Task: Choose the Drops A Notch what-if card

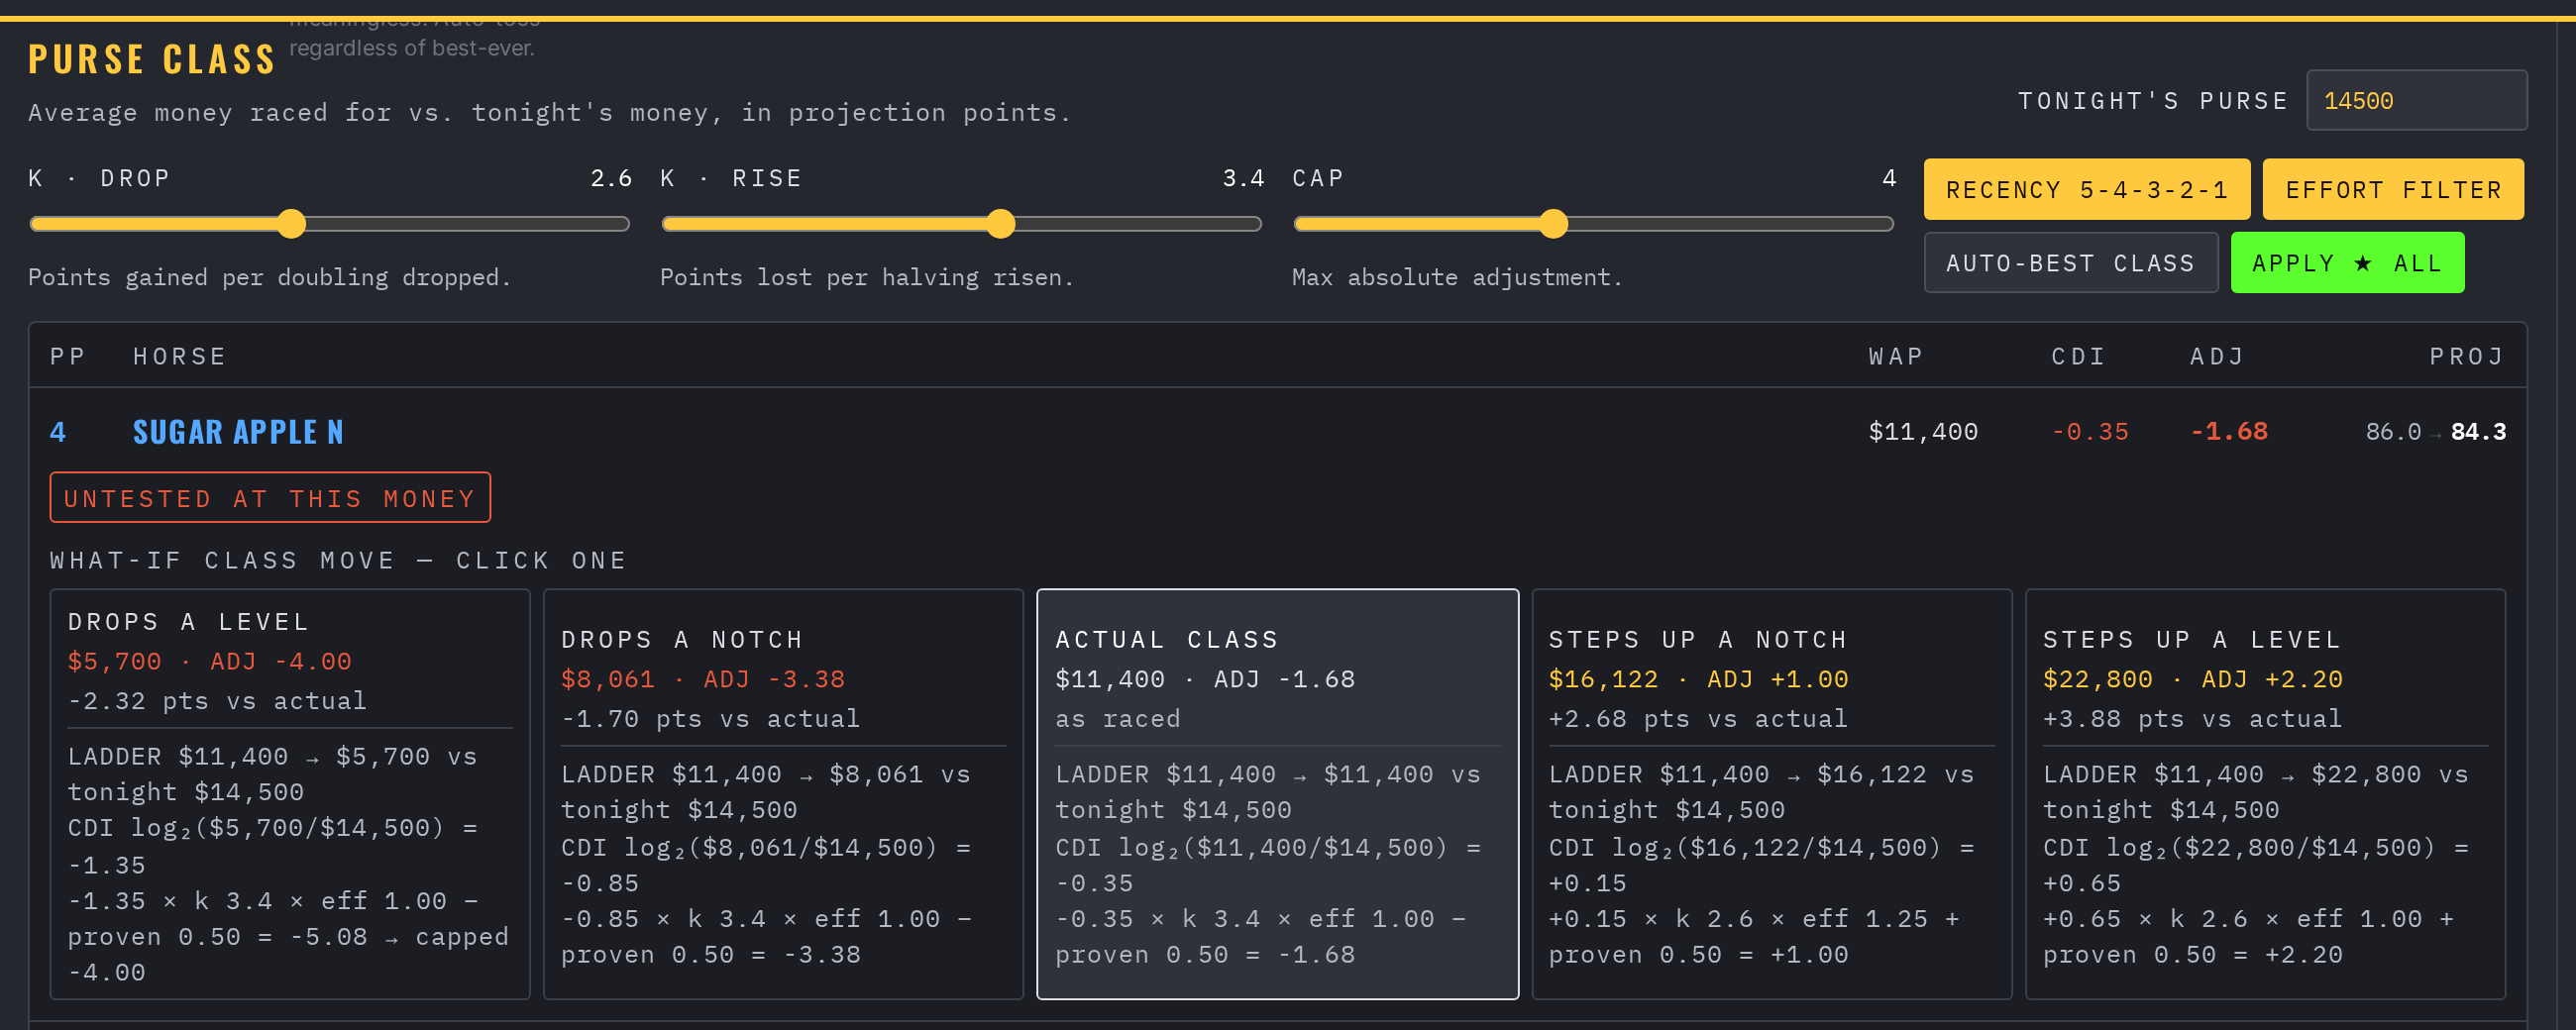Action: tap(783, 794)
